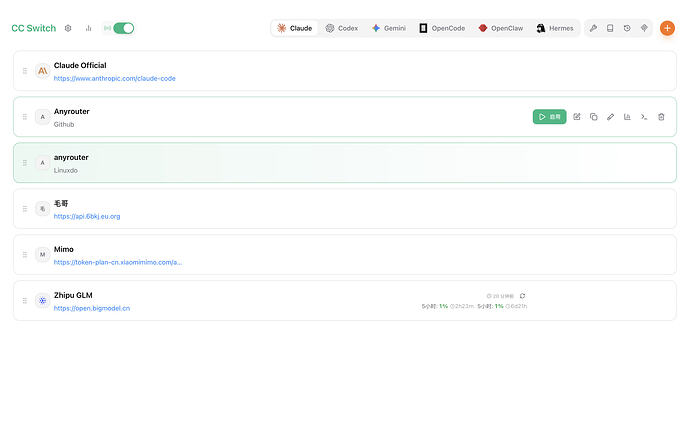Grab the drag handle of Zhipu GLM
This screenshot has width=690, height=431.
25,301
